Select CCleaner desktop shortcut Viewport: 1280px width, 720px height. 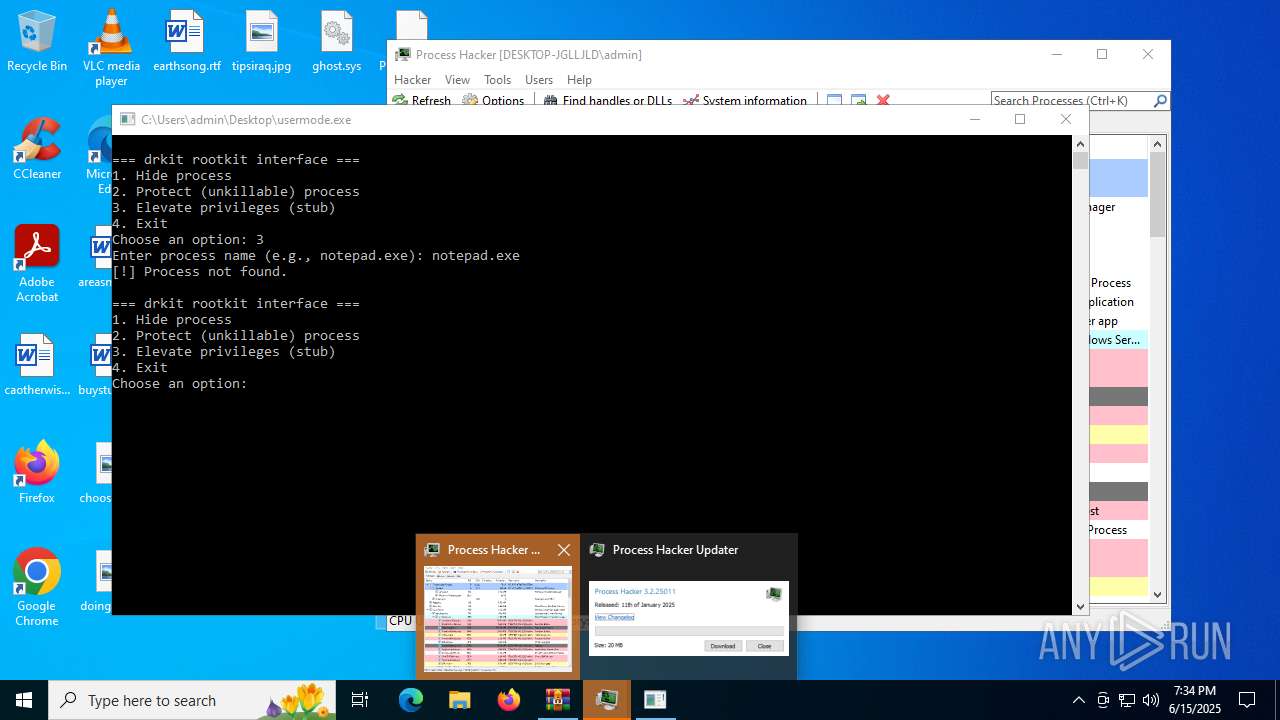tap(37, 148)
